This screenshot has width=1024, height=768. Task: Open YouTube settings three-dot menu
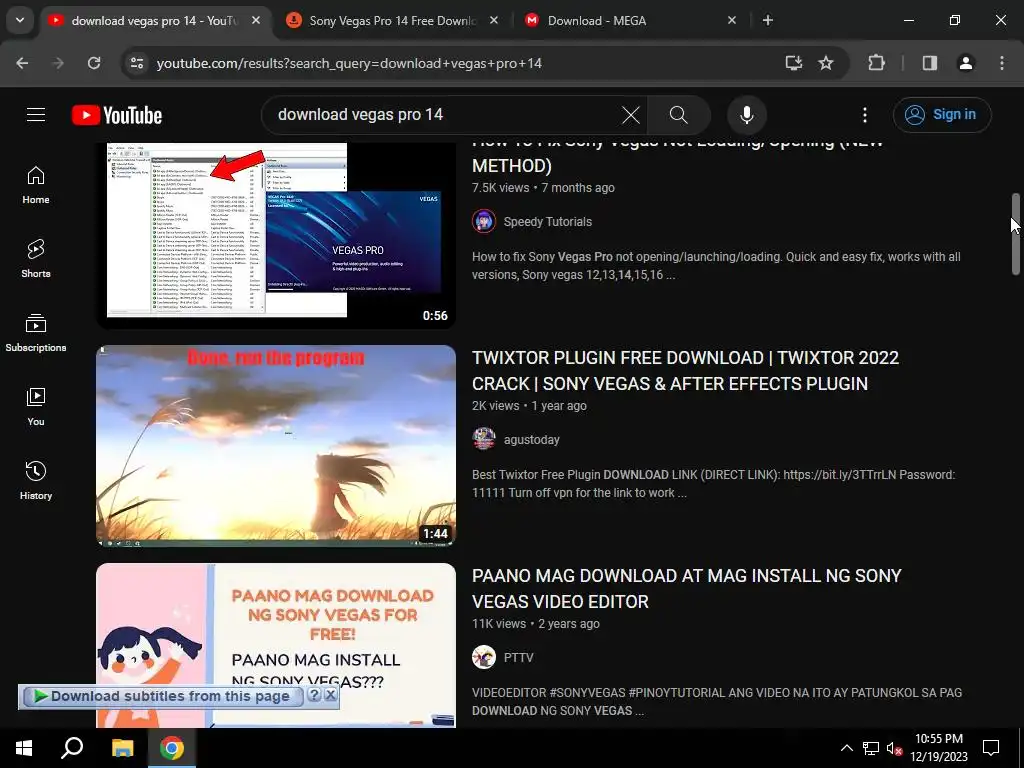(x=865, y=115)
